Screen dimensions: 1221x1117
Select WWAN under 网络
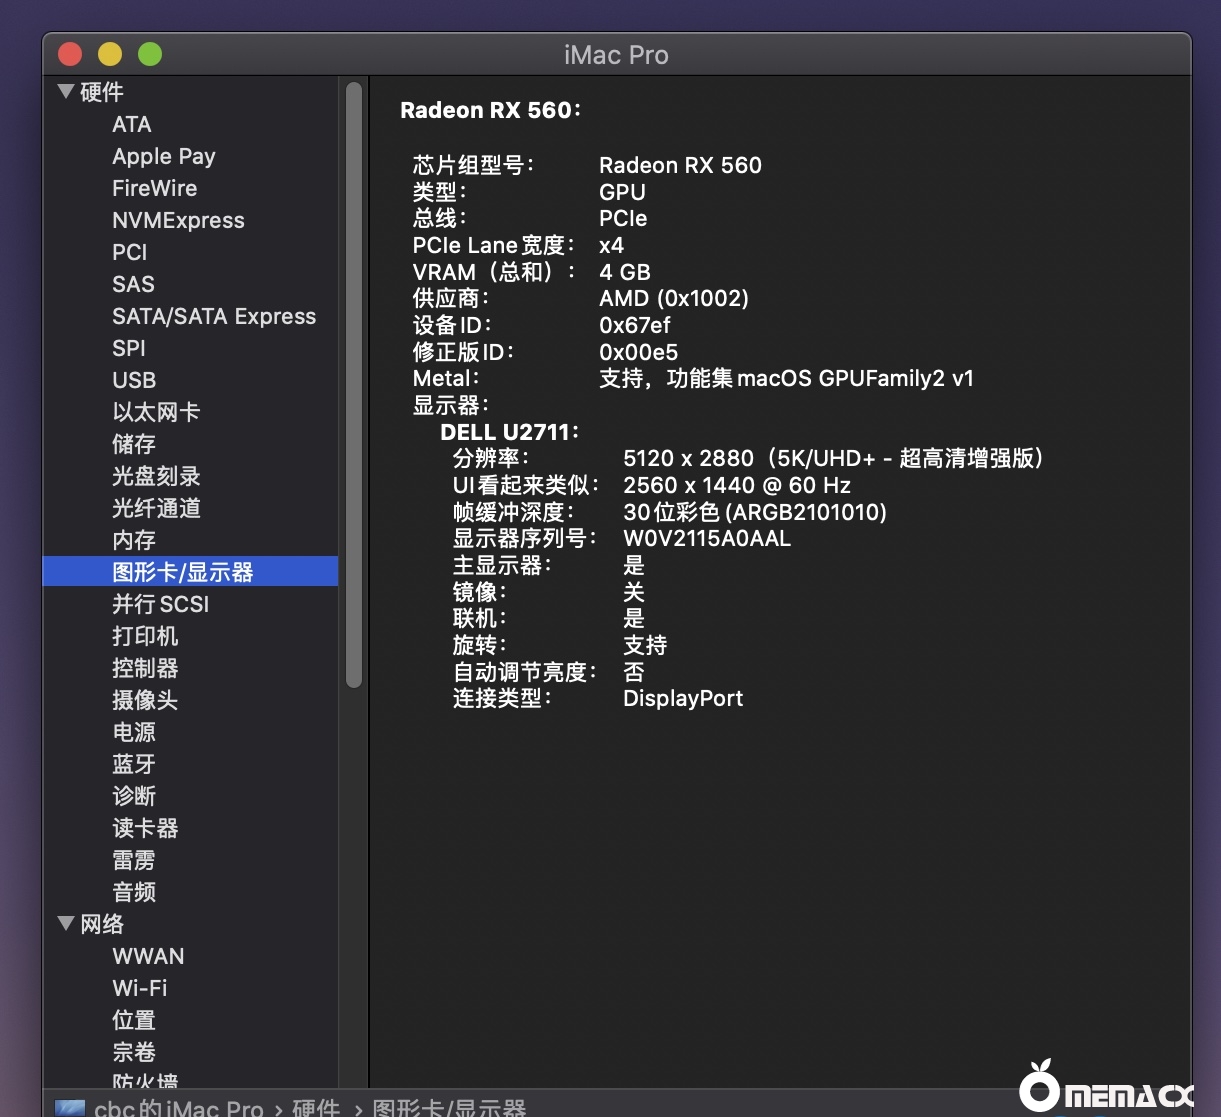point(148,956)
